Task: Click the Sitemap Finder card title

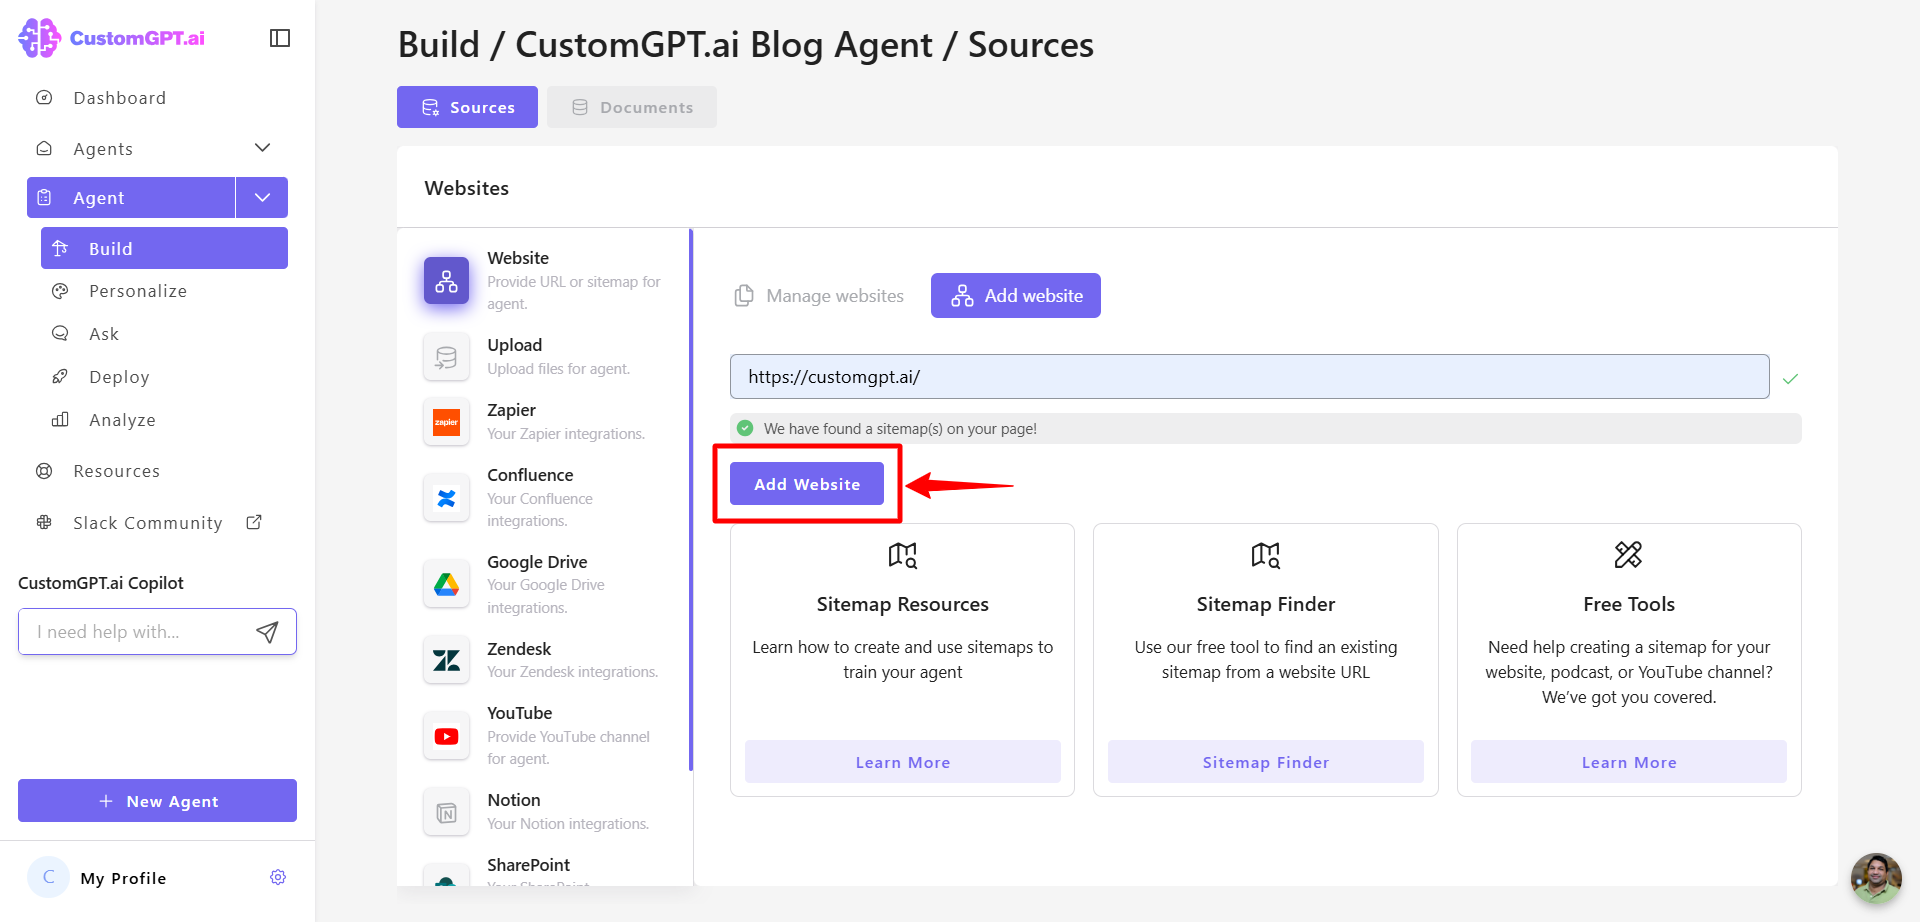Action: click(1266, 604)
